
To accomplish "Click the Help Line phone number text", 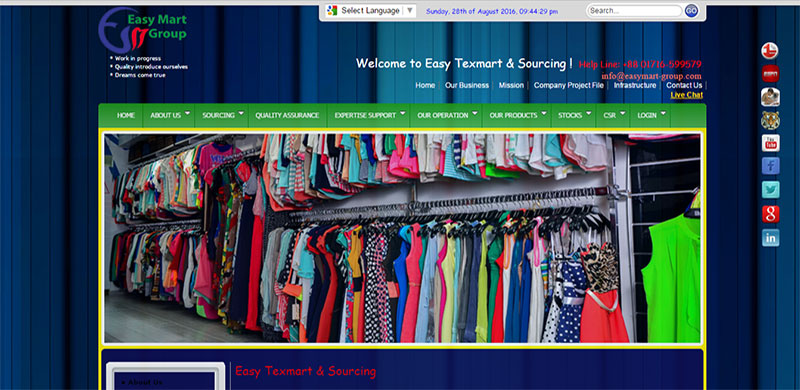I will pos(640,64).
